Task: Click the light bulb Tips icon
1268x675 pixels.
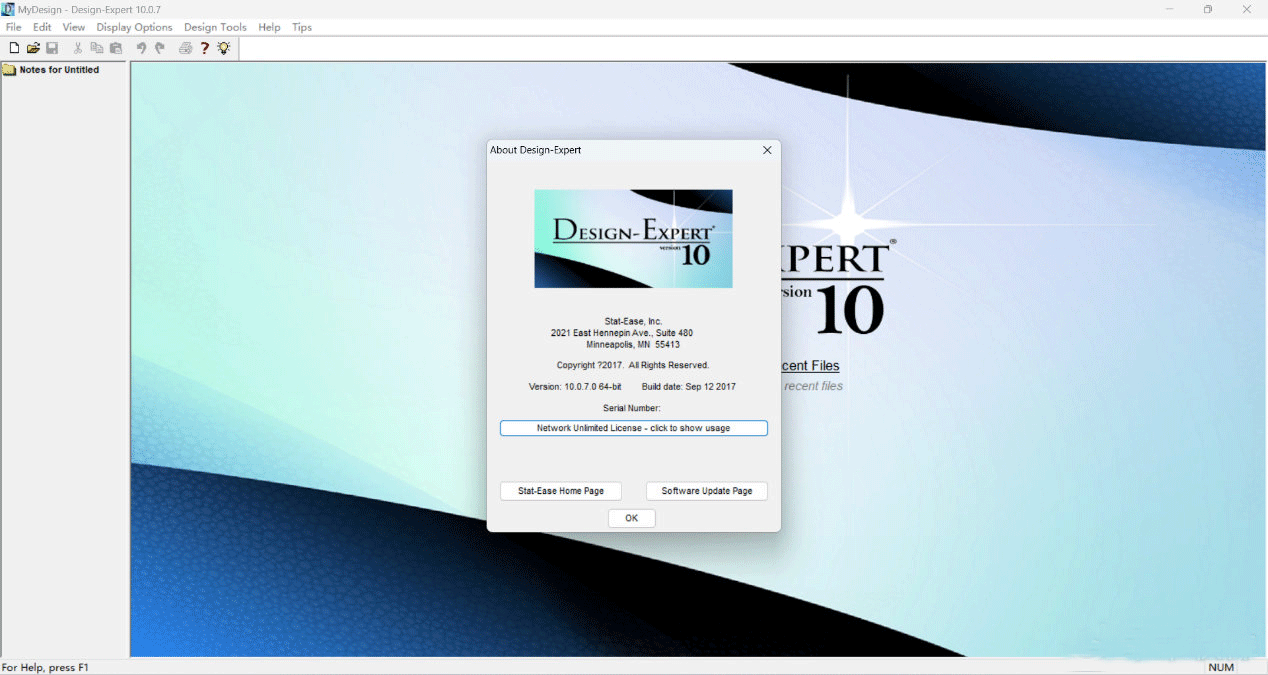Action: [x=224, y=48]
